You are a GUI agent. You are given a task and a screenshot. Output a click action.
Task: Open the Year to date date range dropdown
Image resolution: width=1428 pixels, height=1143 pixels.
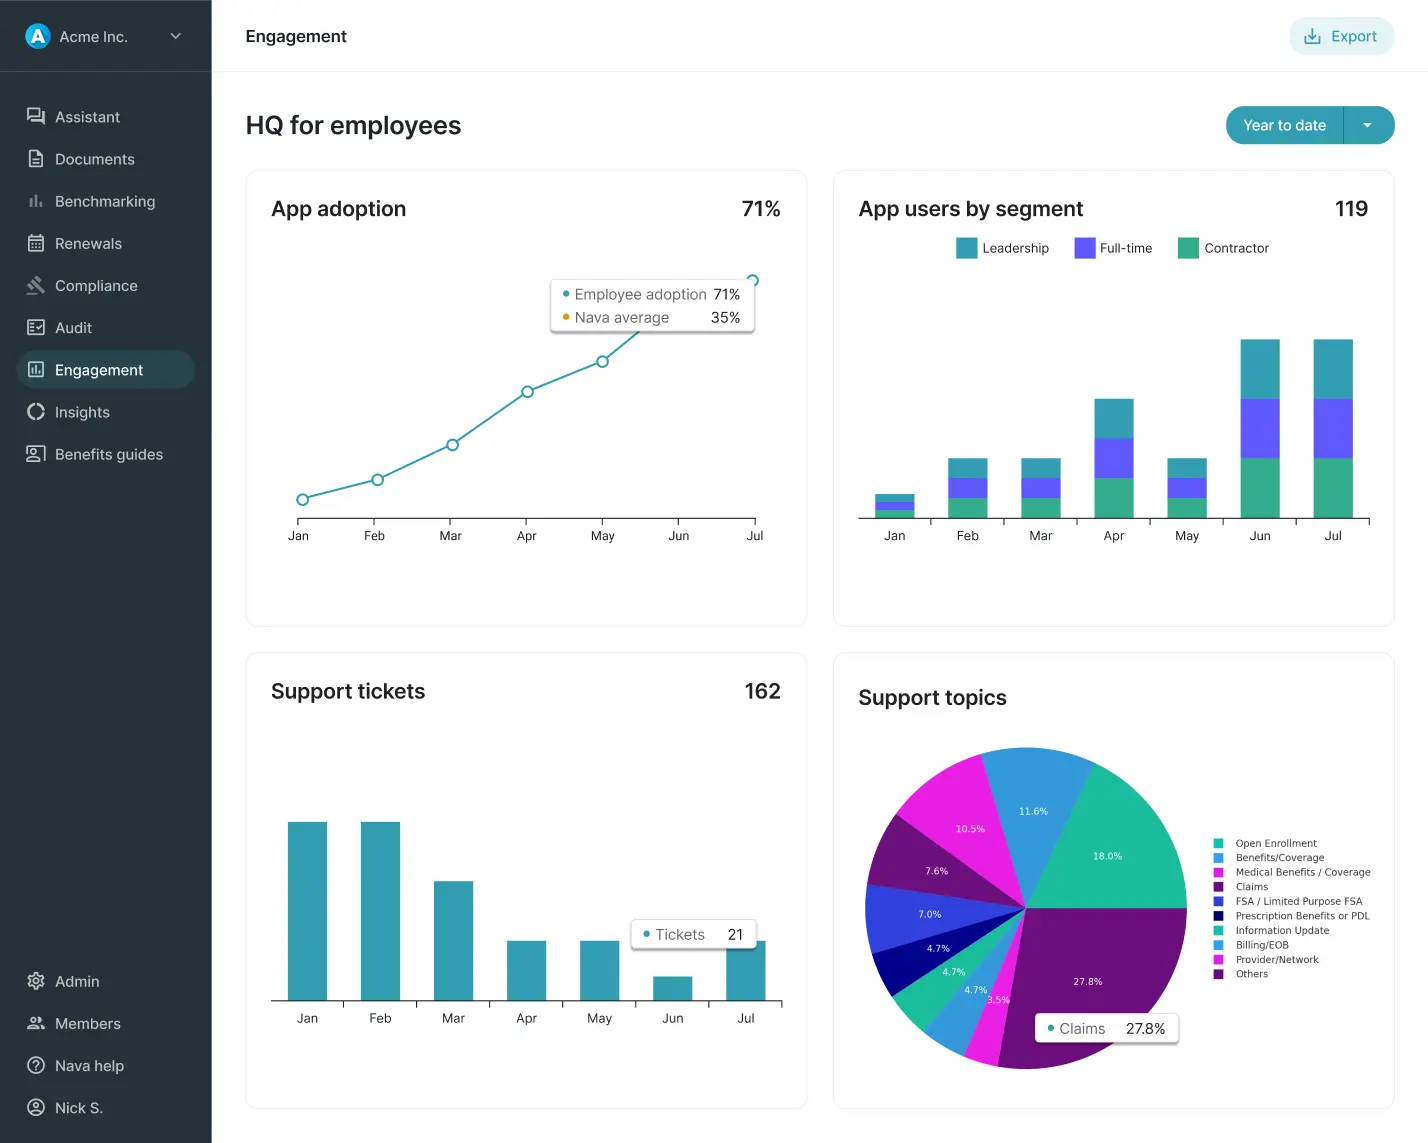[x=1284, y=125]
